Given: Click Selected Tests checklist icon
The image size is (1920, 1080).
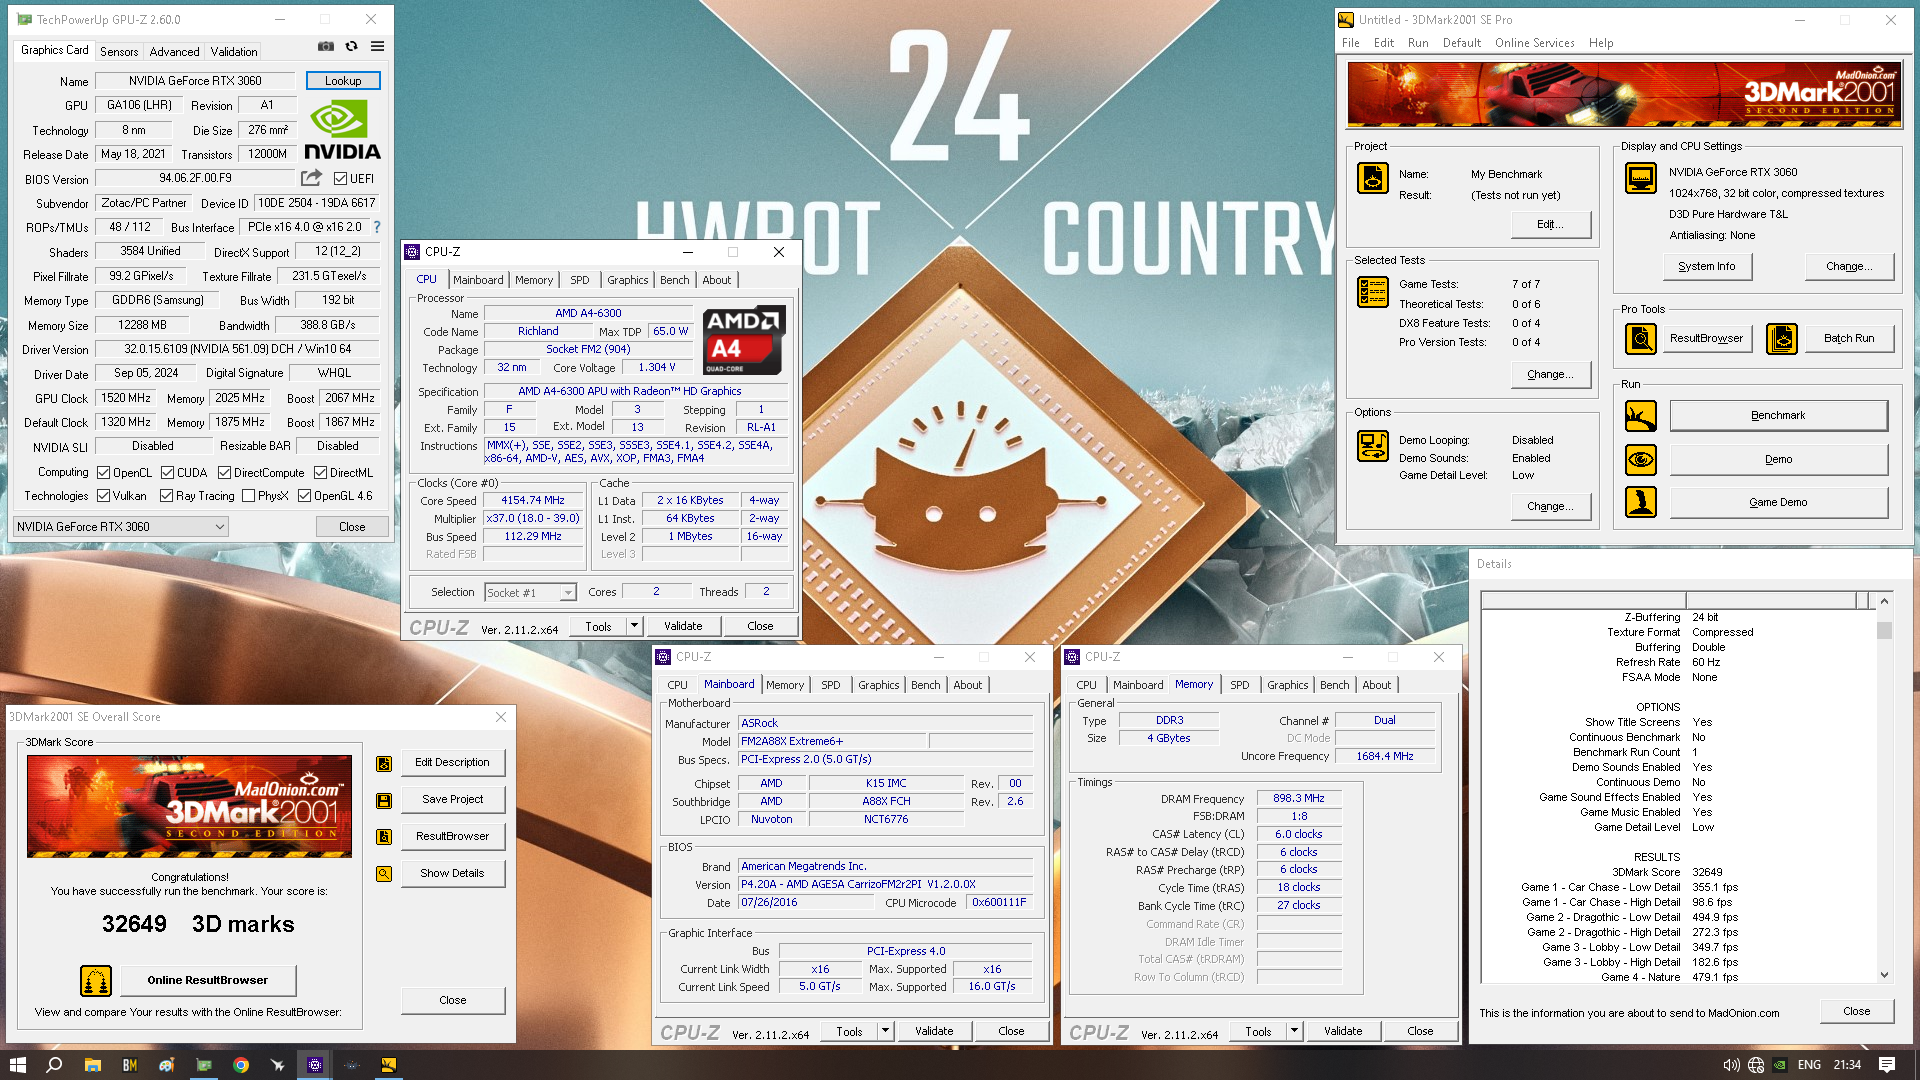Looking at the screenshot, I should click(1373, 292).
